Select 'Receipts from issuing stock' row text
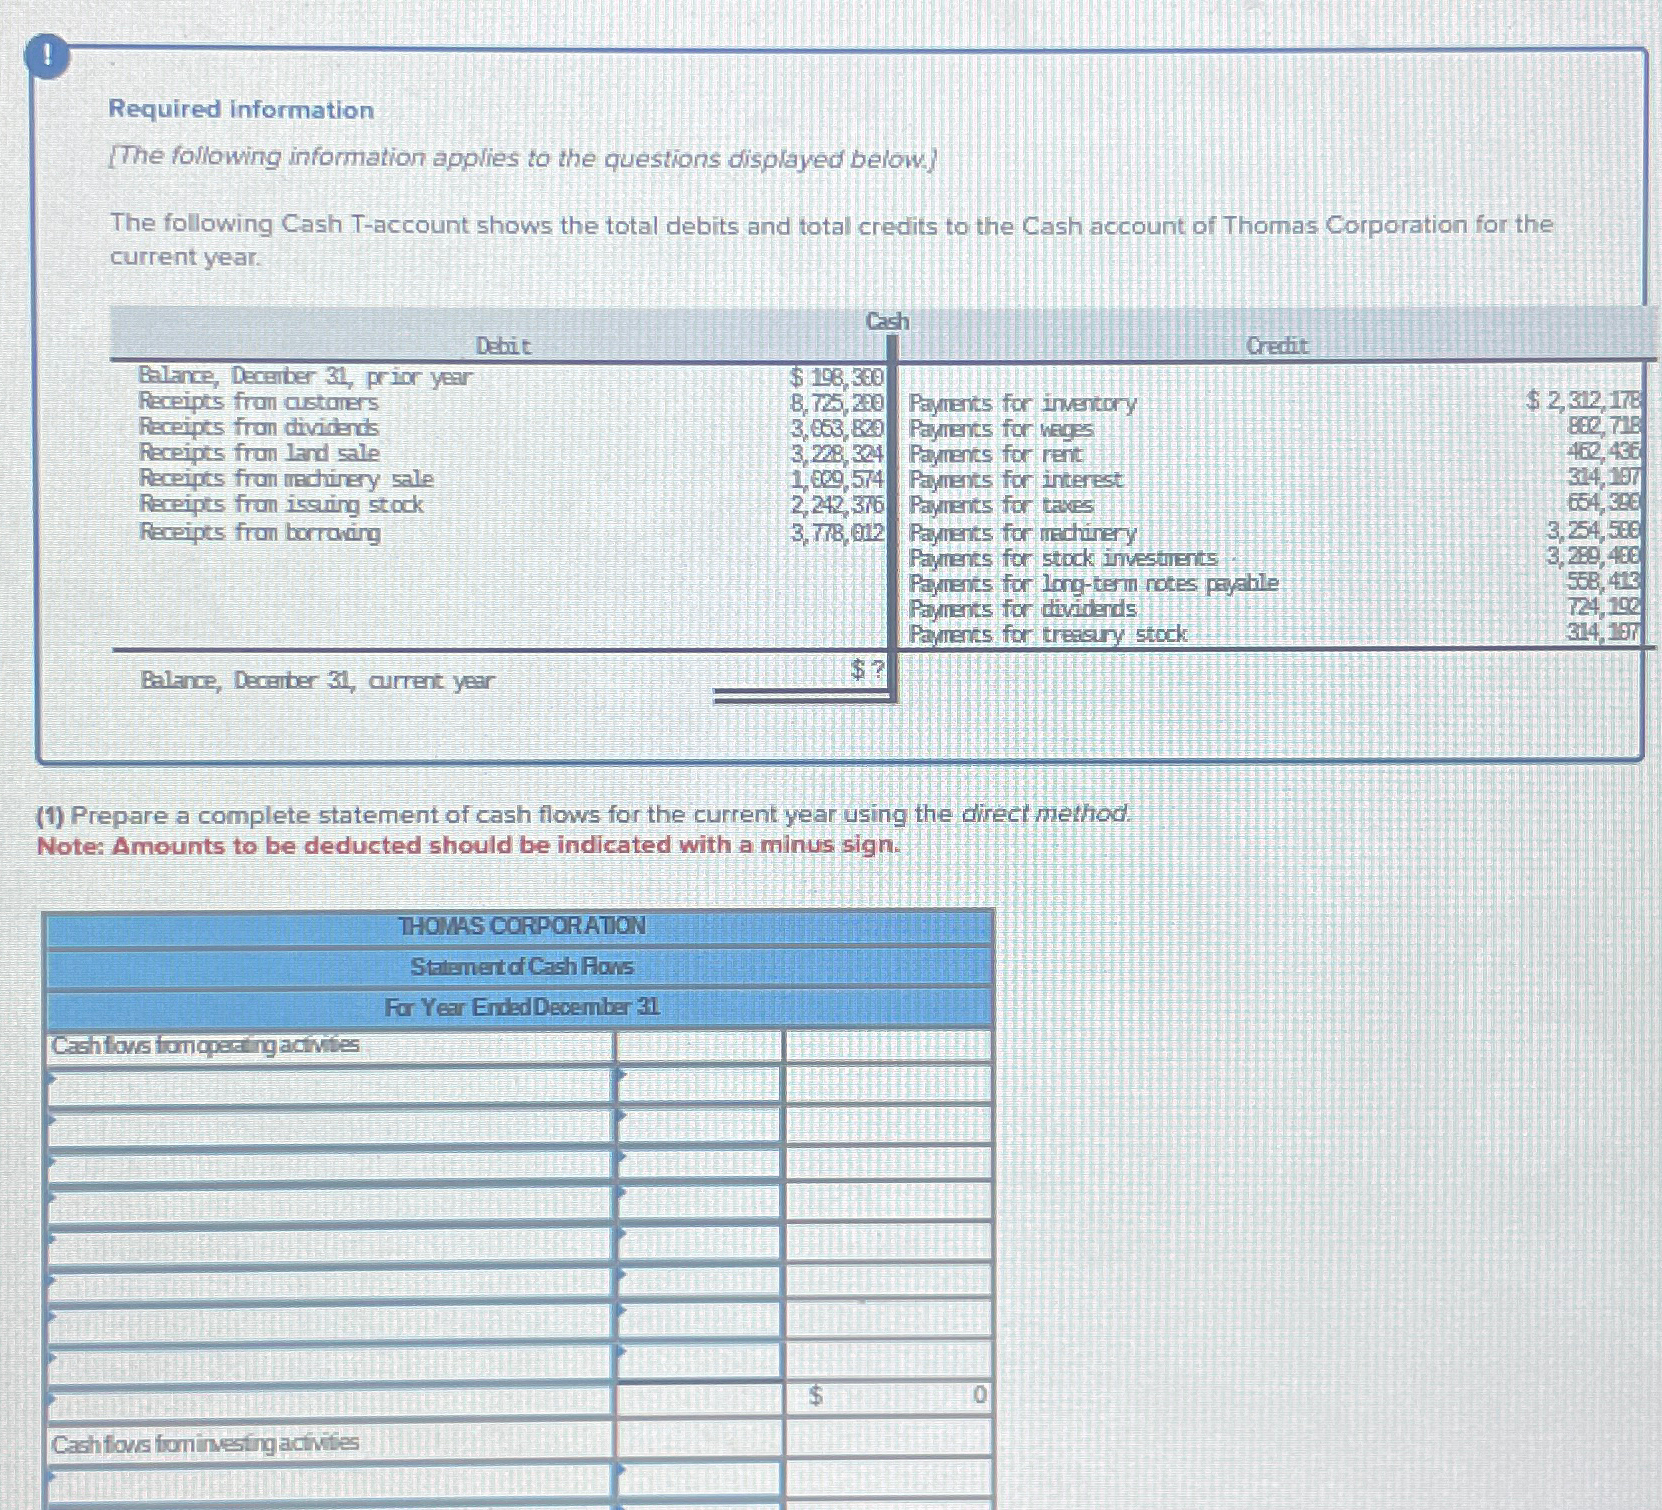1662x1510 pixels. coord(281,505)
